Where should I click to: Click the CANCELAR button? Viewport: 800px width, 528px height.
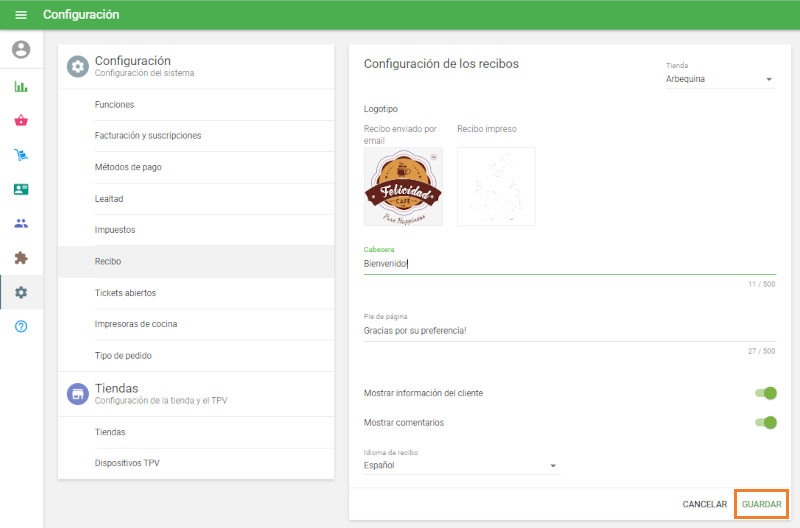(704, 504)
